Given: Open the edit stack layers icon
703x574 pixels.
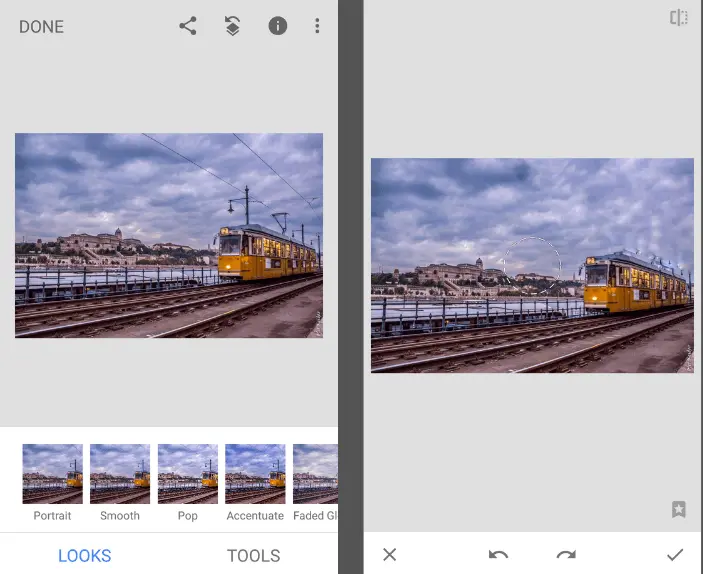Looking at the screenshot, I should pos(232,26).
